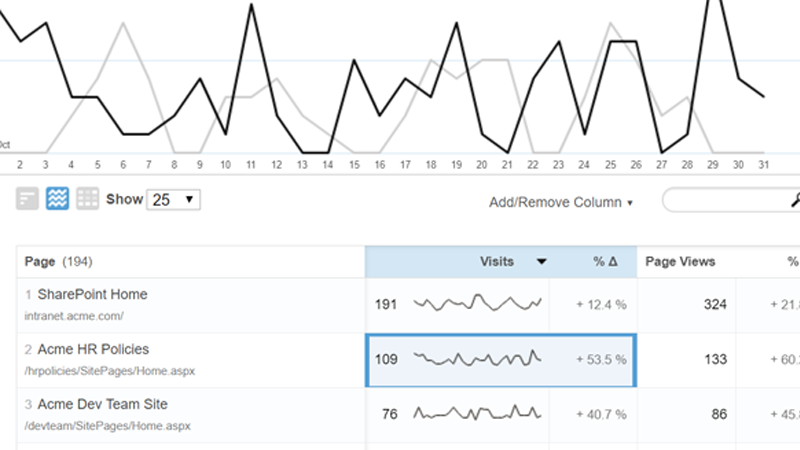Click day 25 on chart axis
The height and width of the screenshot is (450, 800).
point(610,165)
